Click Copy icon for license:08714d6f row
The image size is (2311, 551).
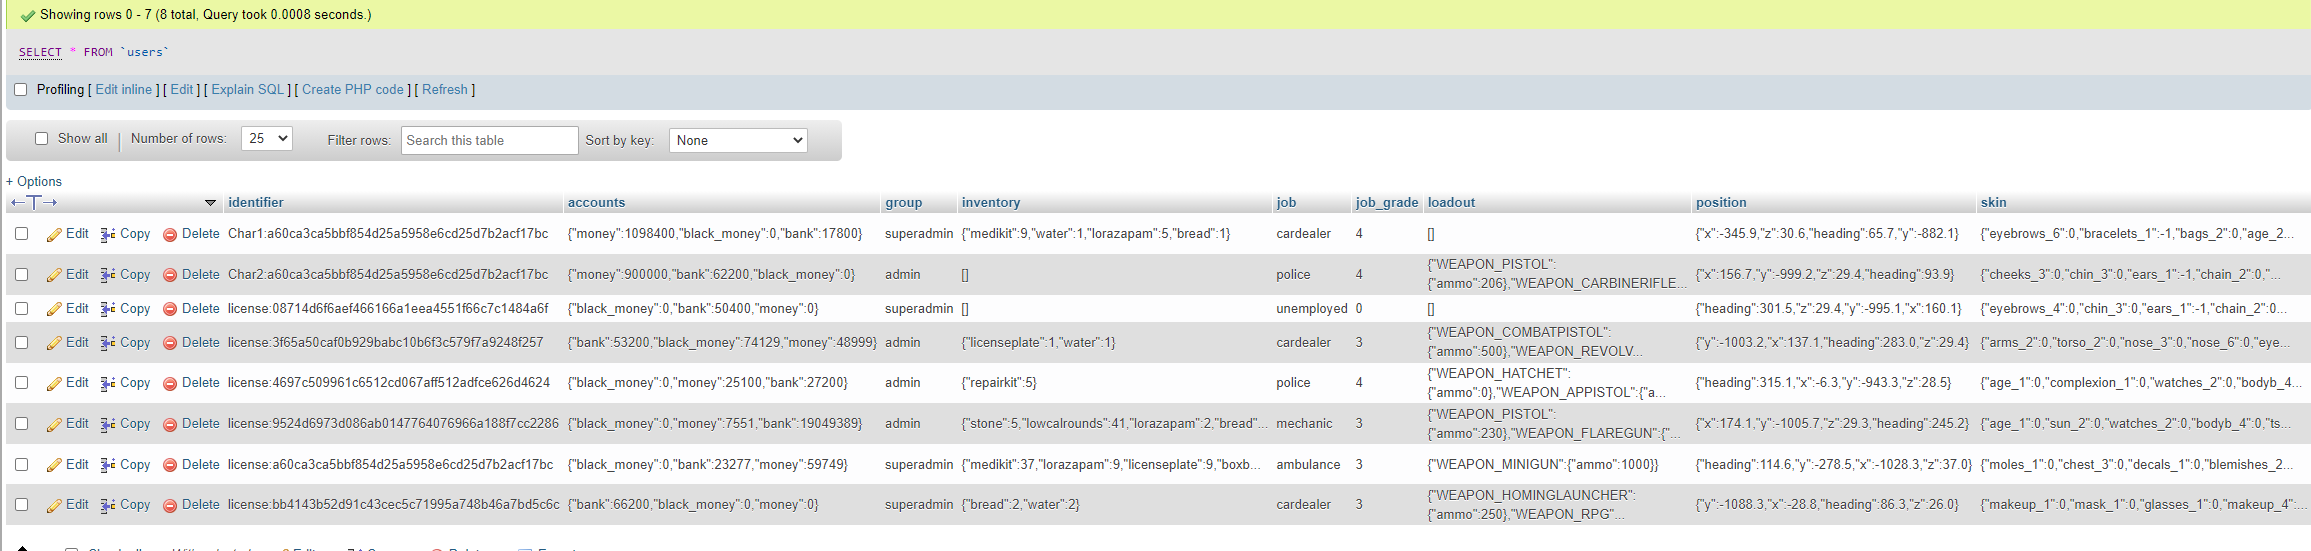click(x=108, y=309)
